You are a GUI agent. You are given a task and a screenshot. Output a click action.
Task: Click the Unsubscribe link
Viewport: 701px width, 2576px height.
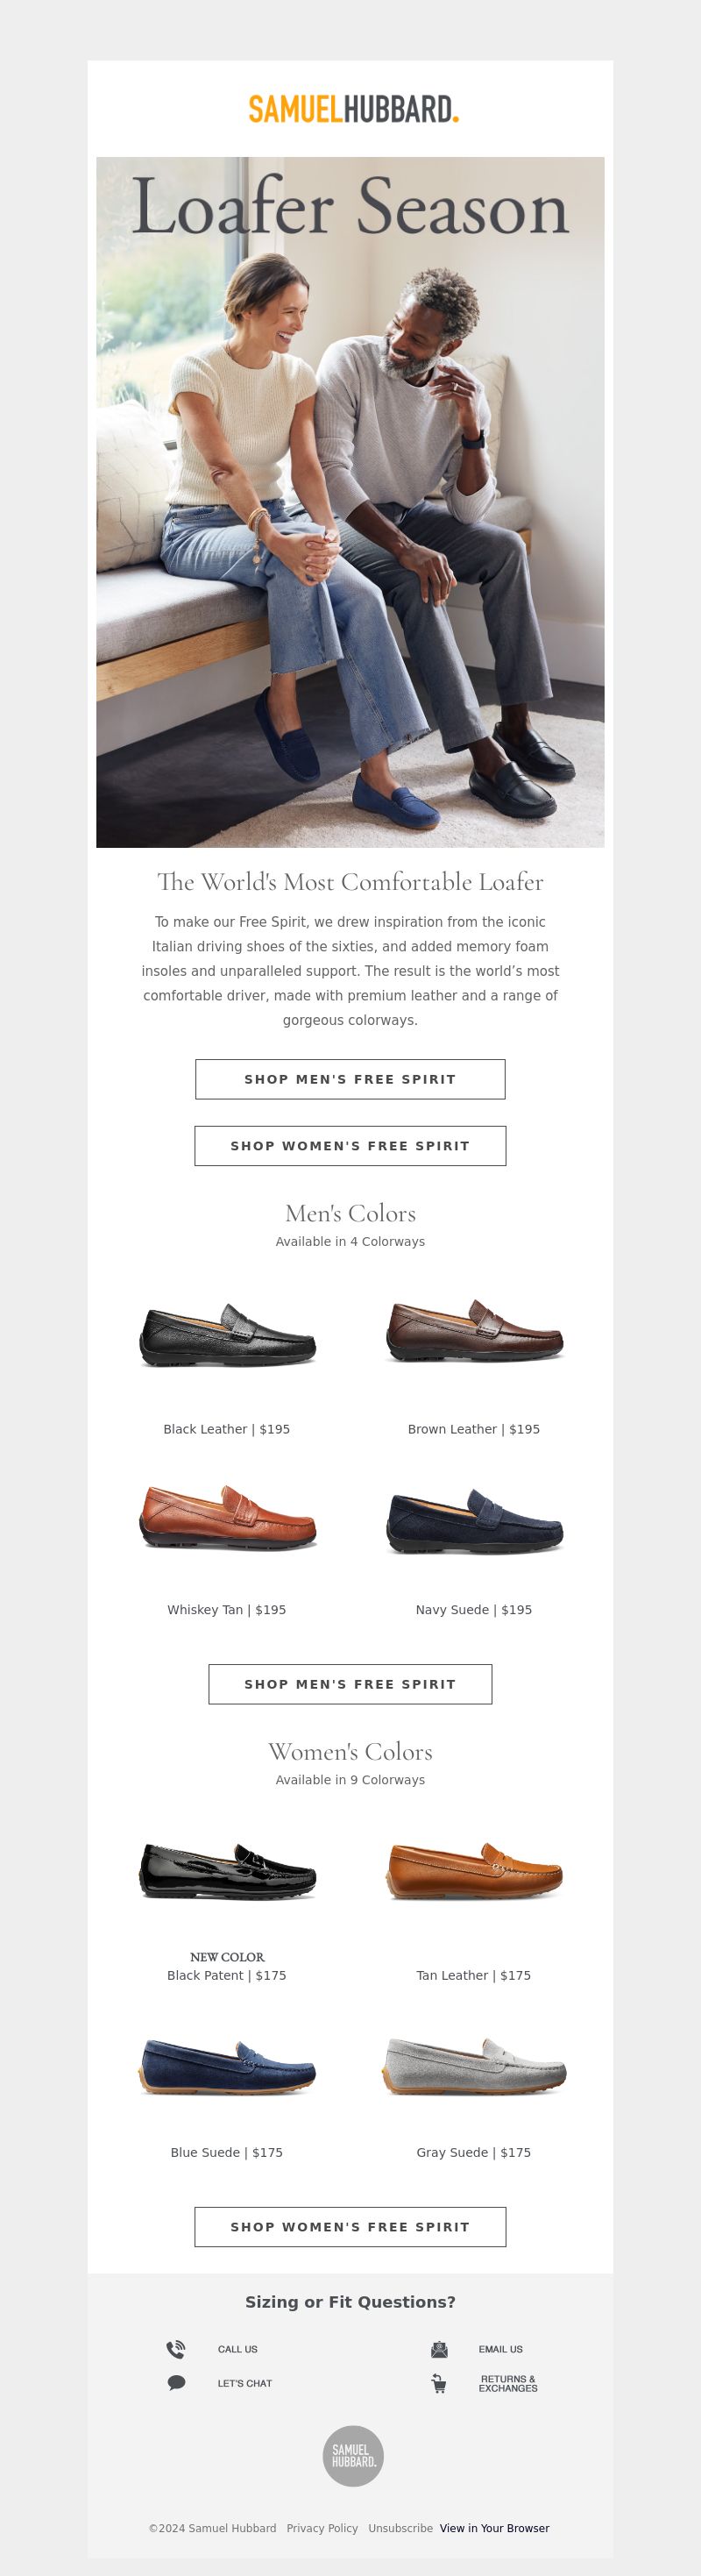400,2528
